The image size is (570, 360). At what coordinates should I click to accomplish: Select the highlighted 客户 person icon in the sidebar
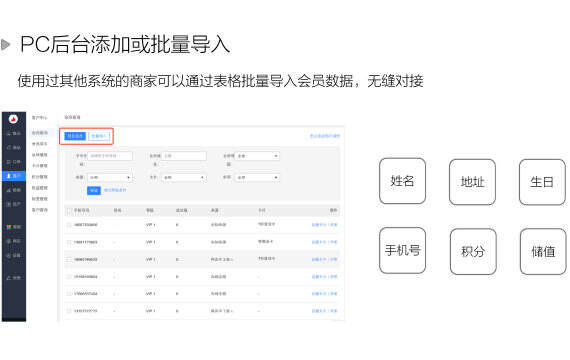(x=9, y=176)
